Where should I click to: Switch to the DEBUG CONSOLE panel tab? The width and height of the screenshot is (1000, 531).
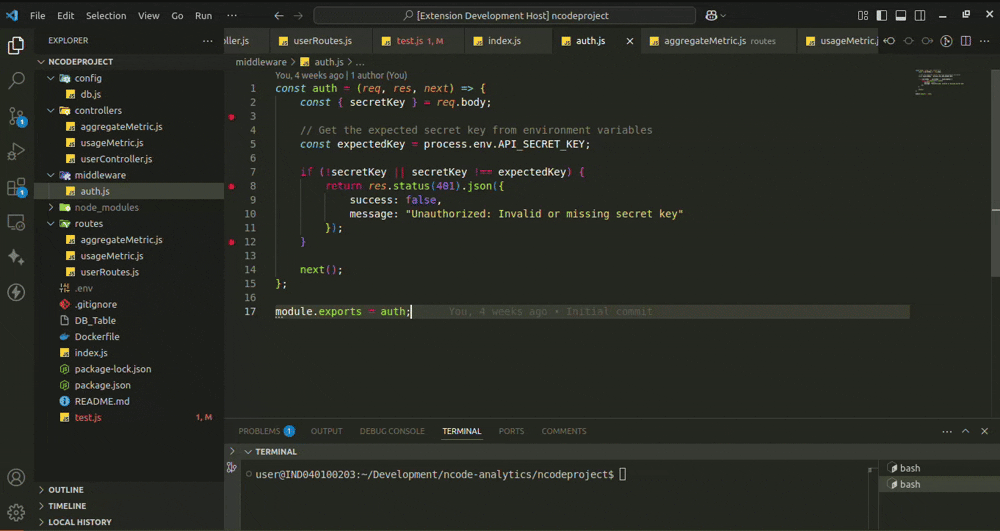click(x=392, y=432)
